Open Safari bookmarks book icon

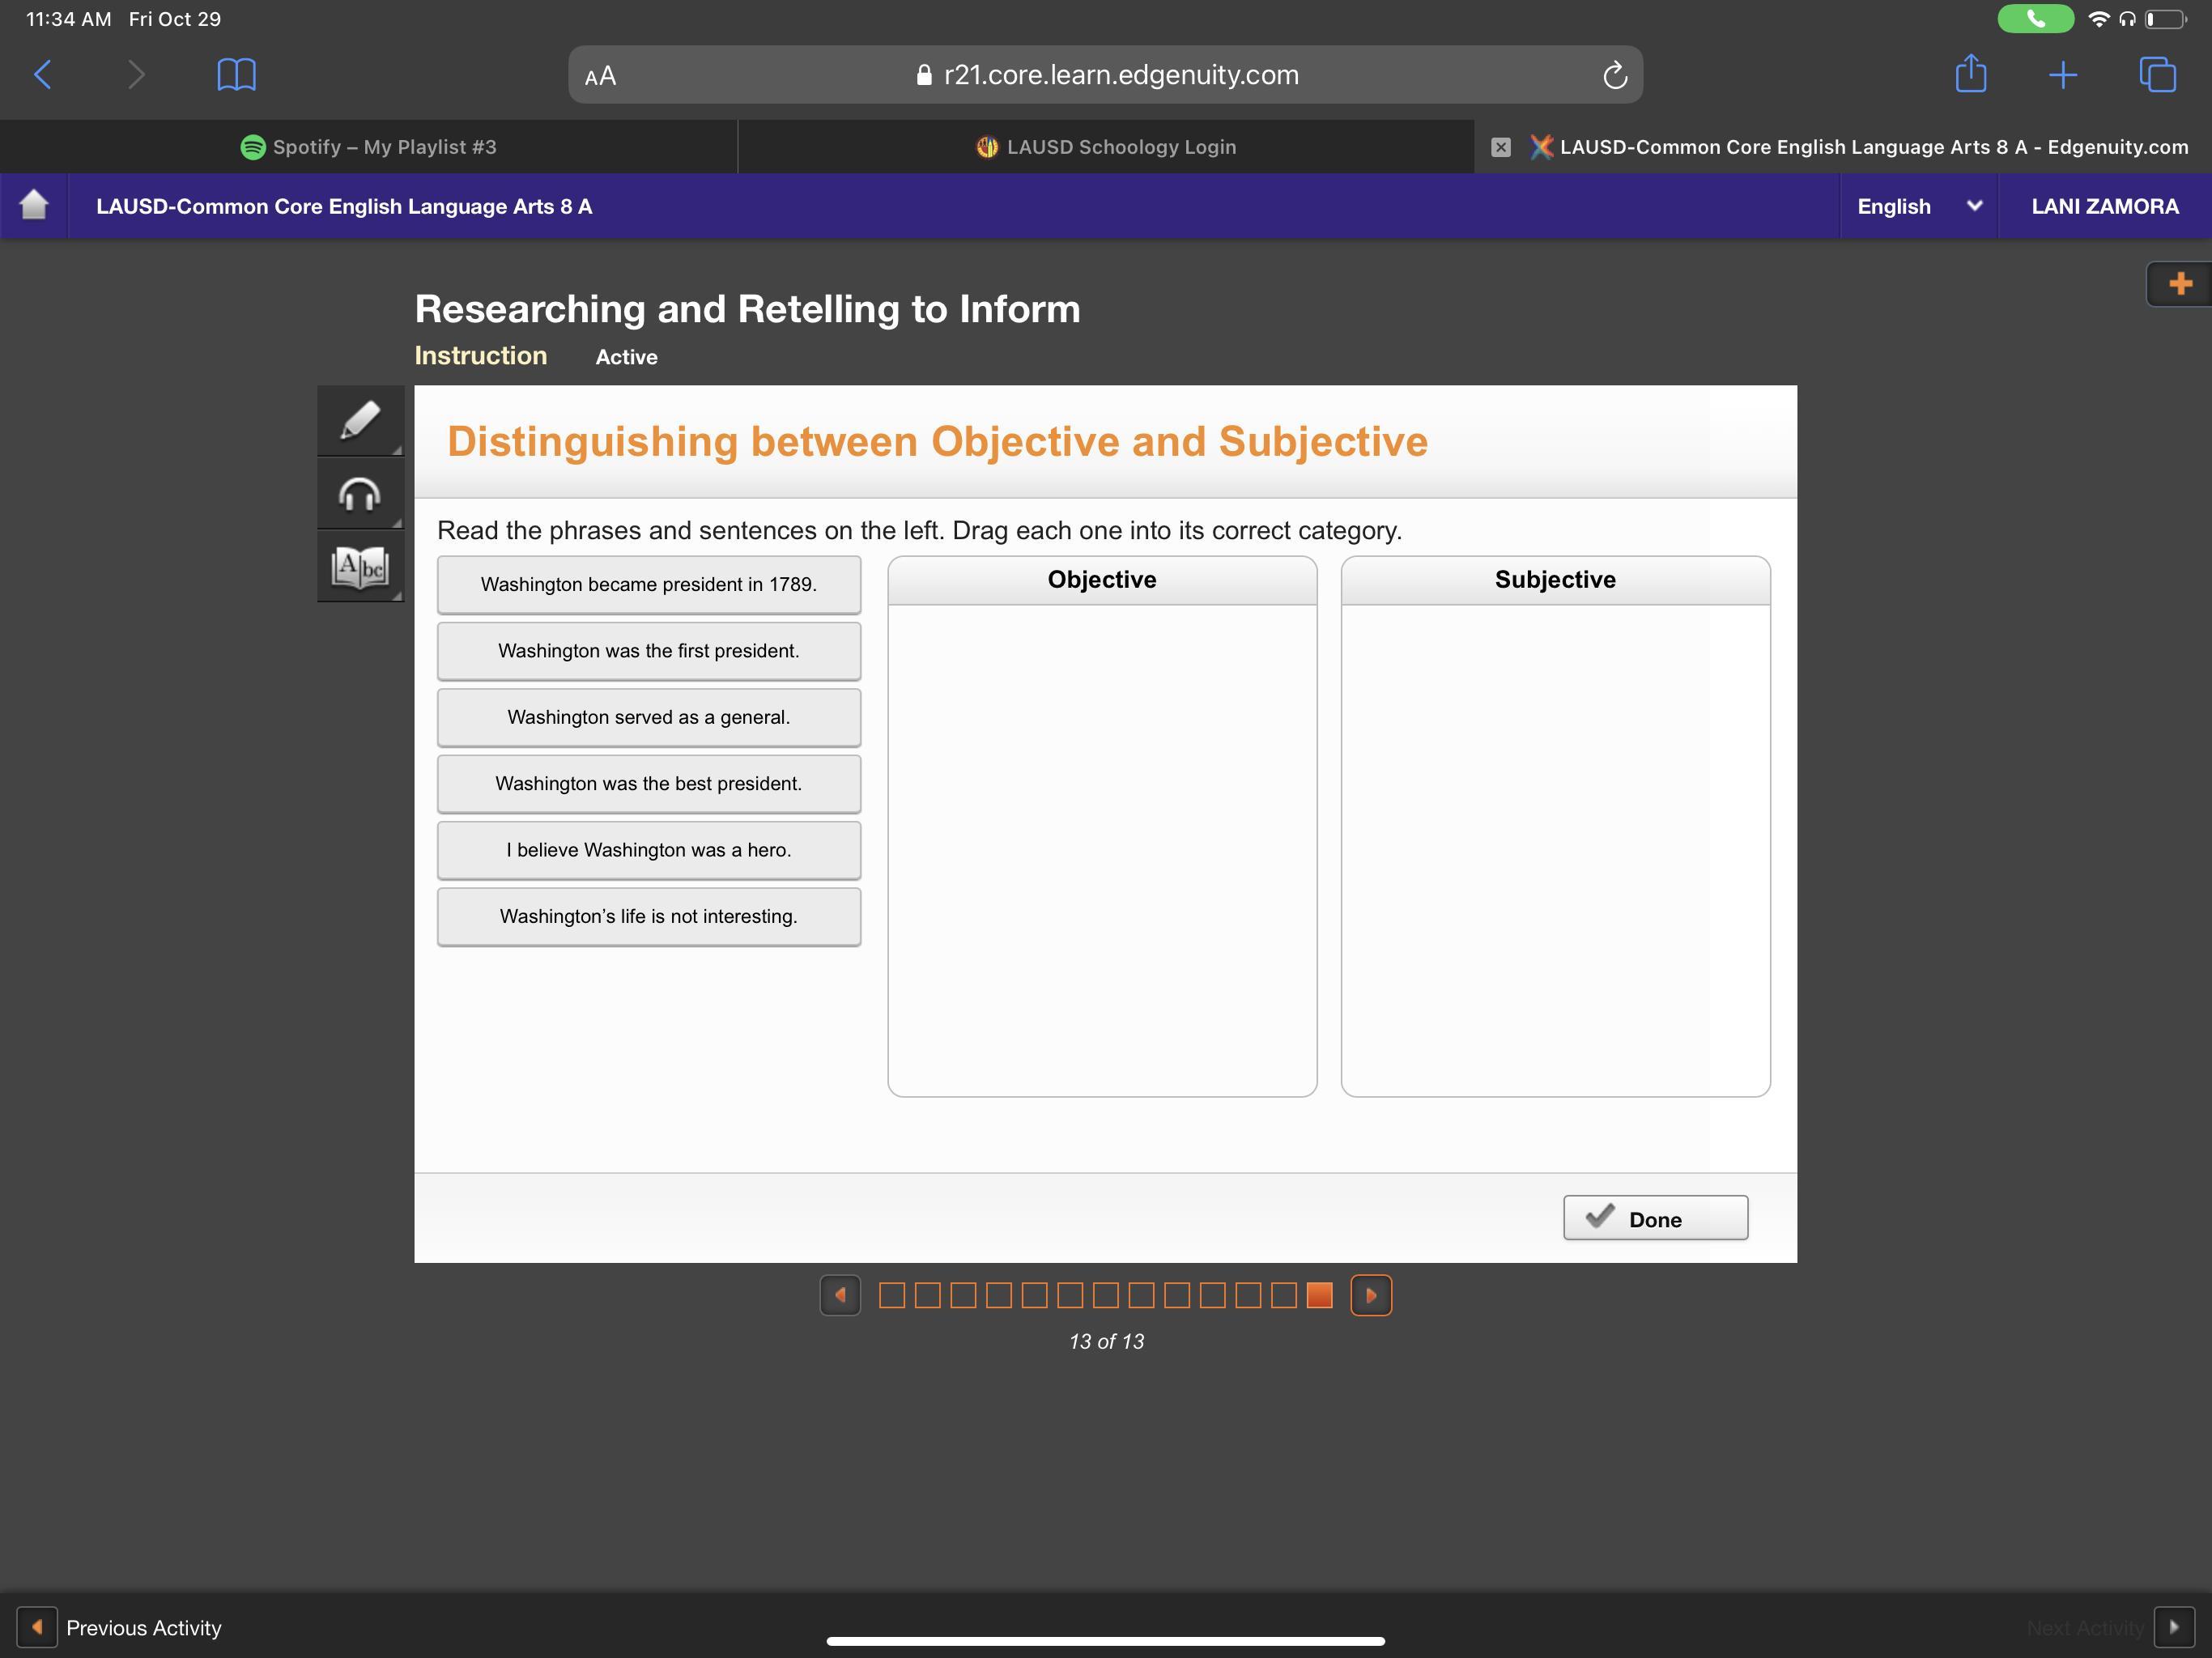(236, 75)
